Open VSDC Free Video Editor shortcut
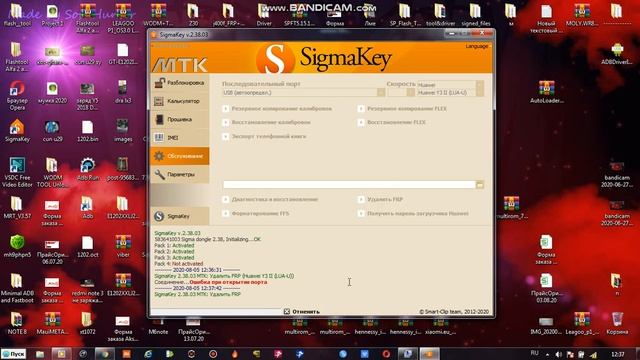640x360 pixels. tap(17, 172)
